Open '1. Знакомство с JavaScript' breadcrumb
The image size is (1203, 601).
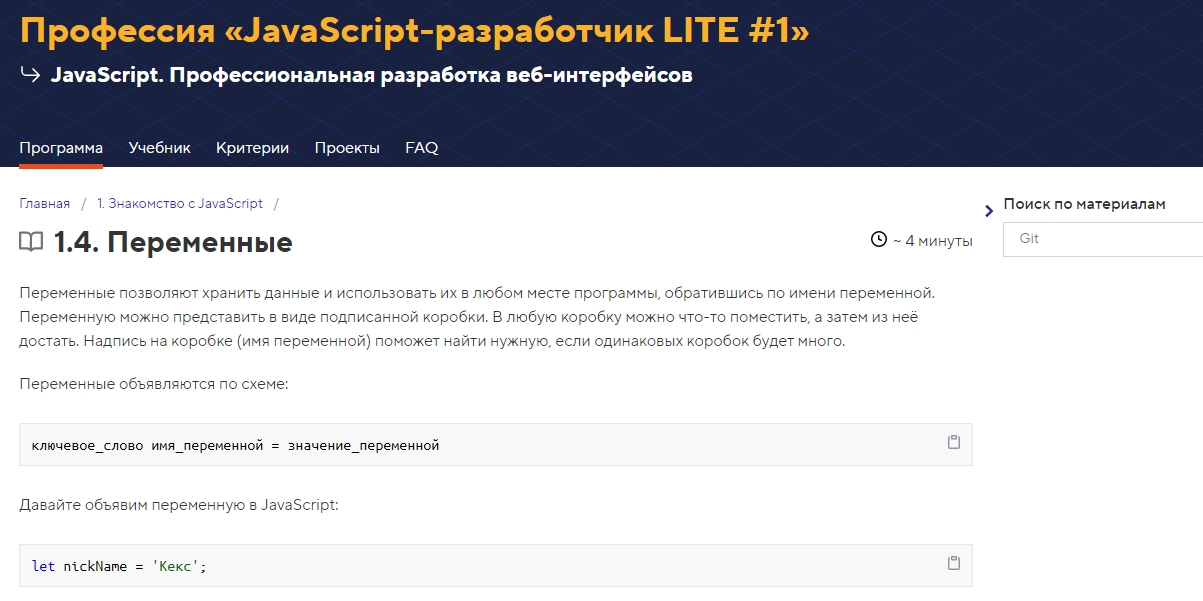pos(180,204)
